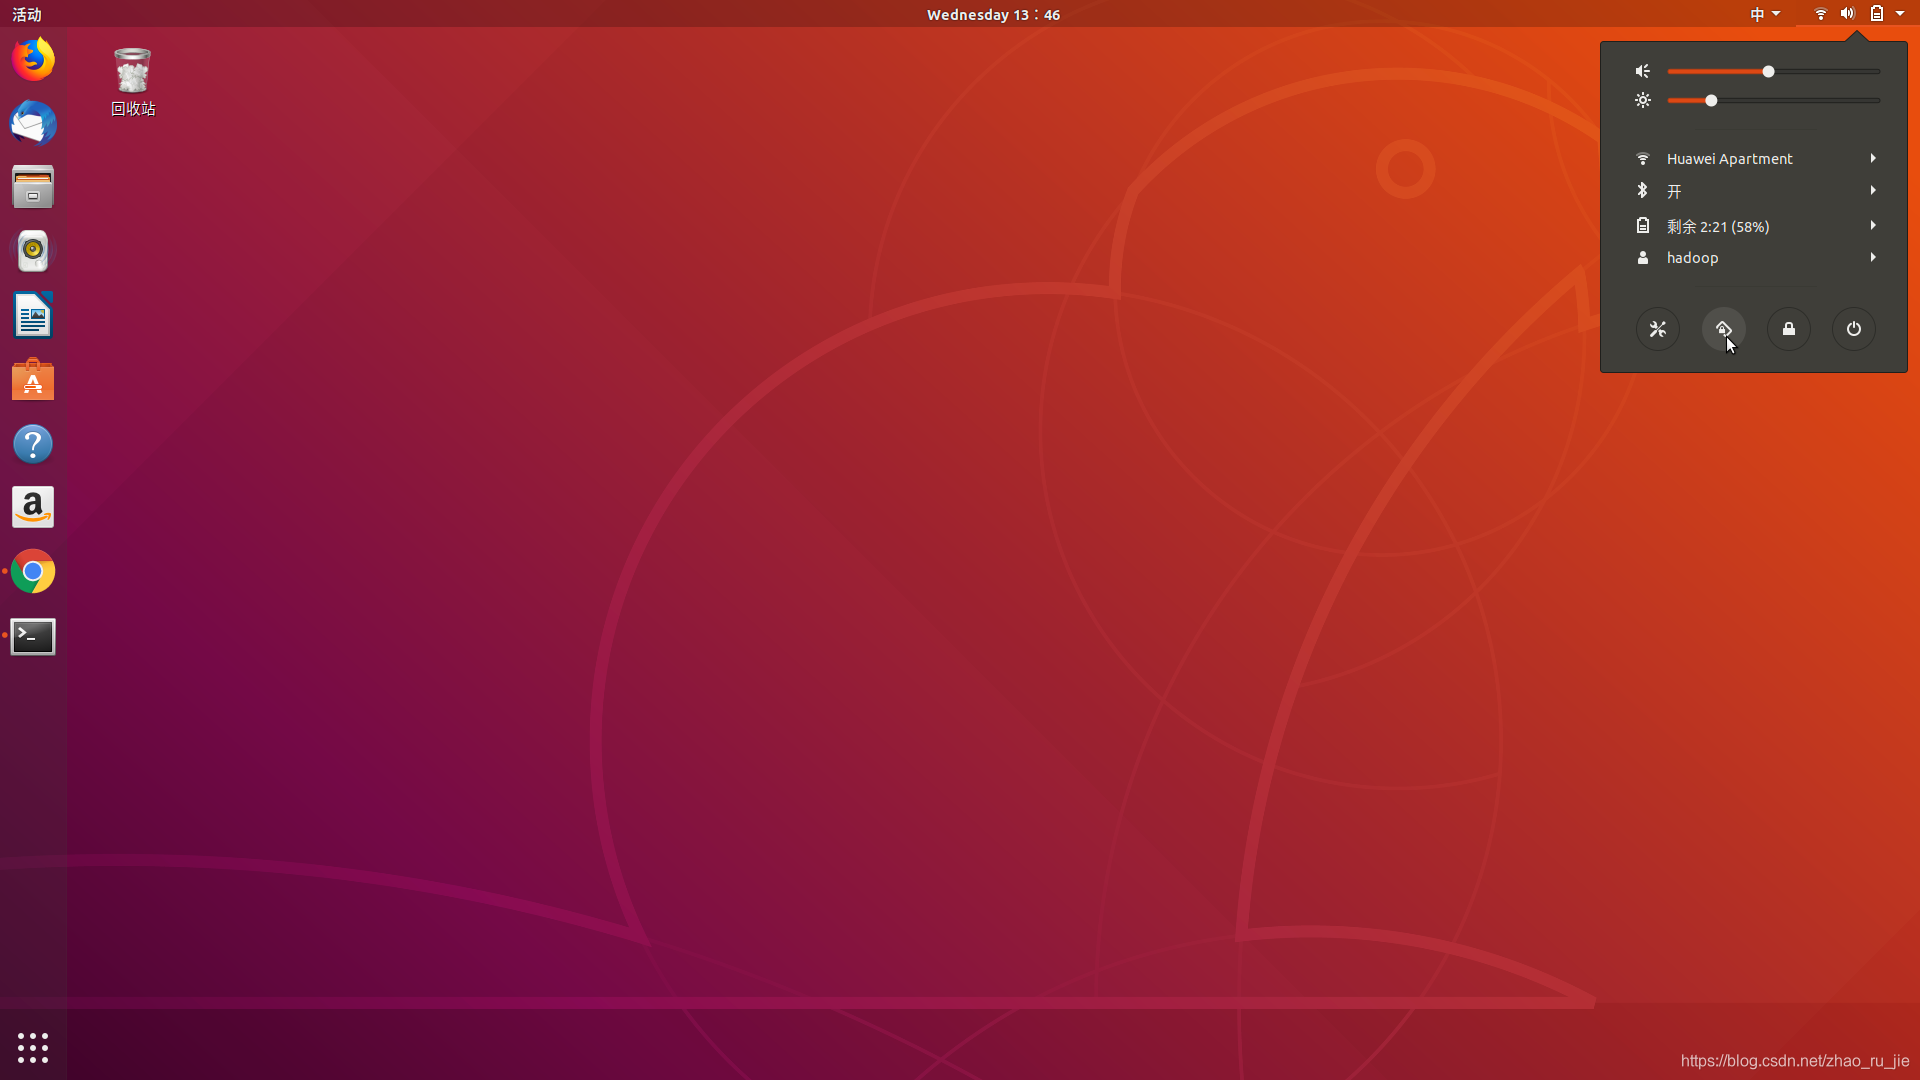Open Ubuntu Software store
Screen dimensions: 1920x1080
[x=33, y=380]
